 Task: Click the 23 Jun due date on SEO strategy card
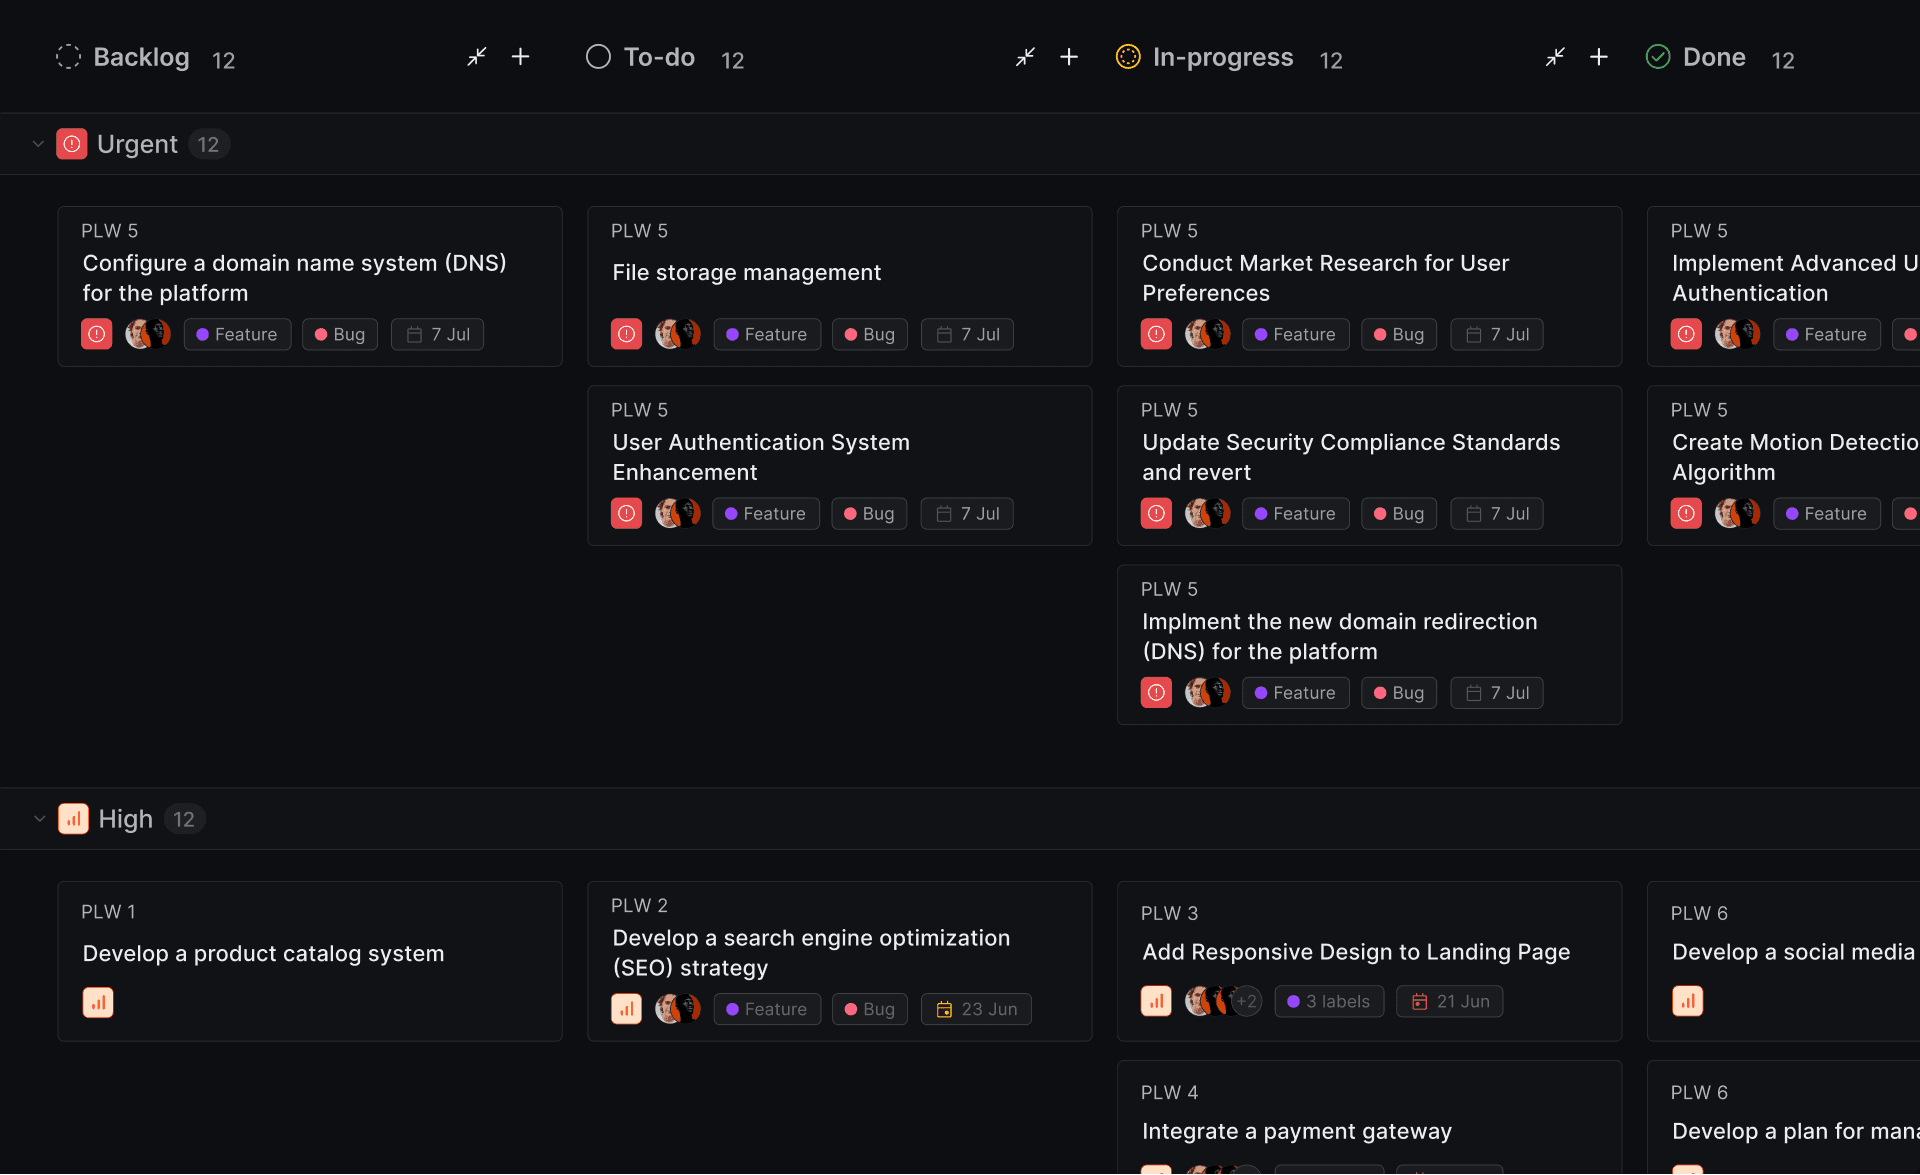click(x=976, y=1009)
